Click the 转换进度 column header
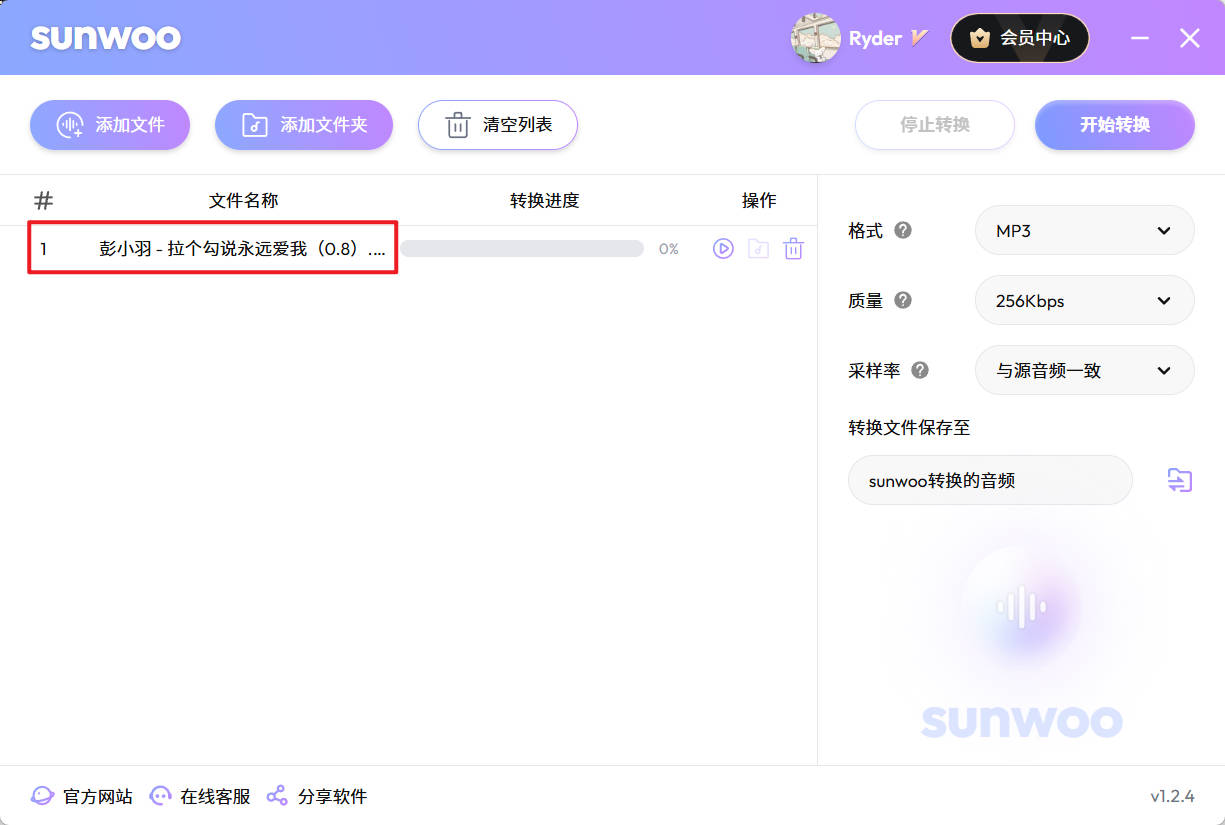 (544, 200)
